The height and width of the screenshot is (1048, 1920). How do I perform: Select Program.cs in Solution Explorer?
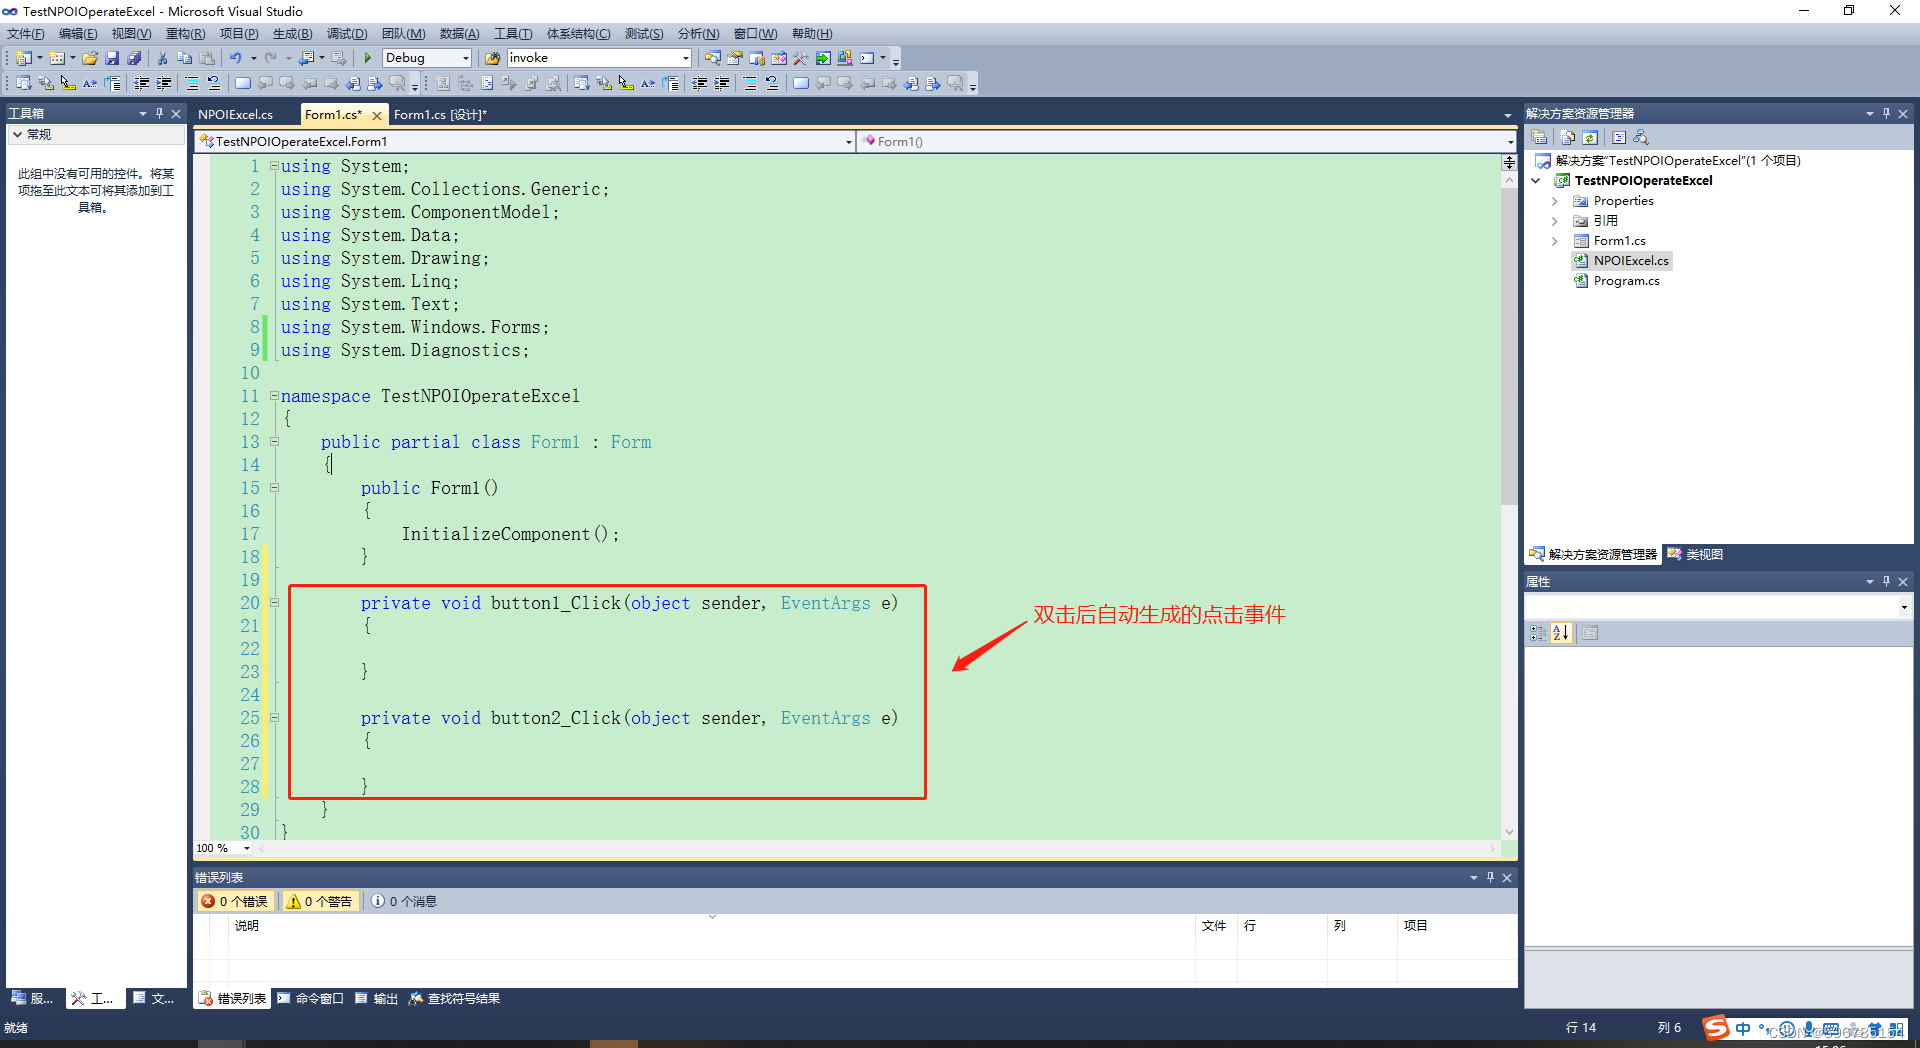[1626, 281]
